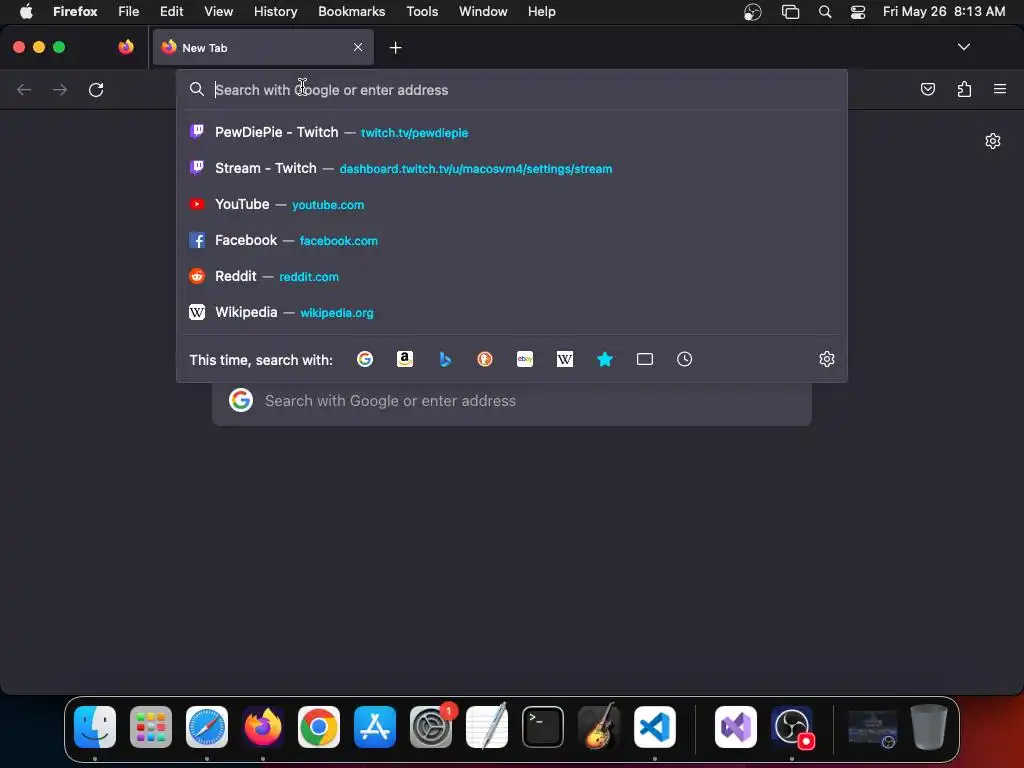Screen dimensions: 1024x768
Task: Open the OBS status icon in the menu bar
Action: [x=753, y=12]
